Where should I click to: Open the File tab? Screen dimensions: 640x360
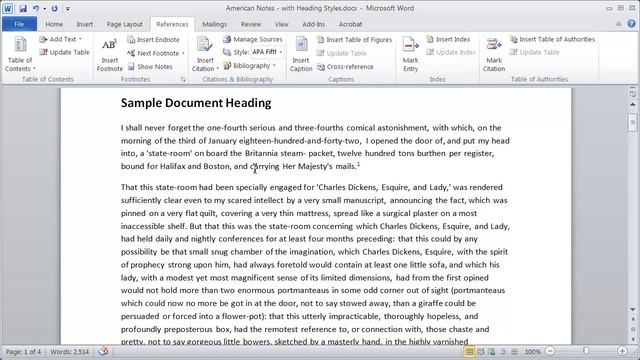pos(19,24)
